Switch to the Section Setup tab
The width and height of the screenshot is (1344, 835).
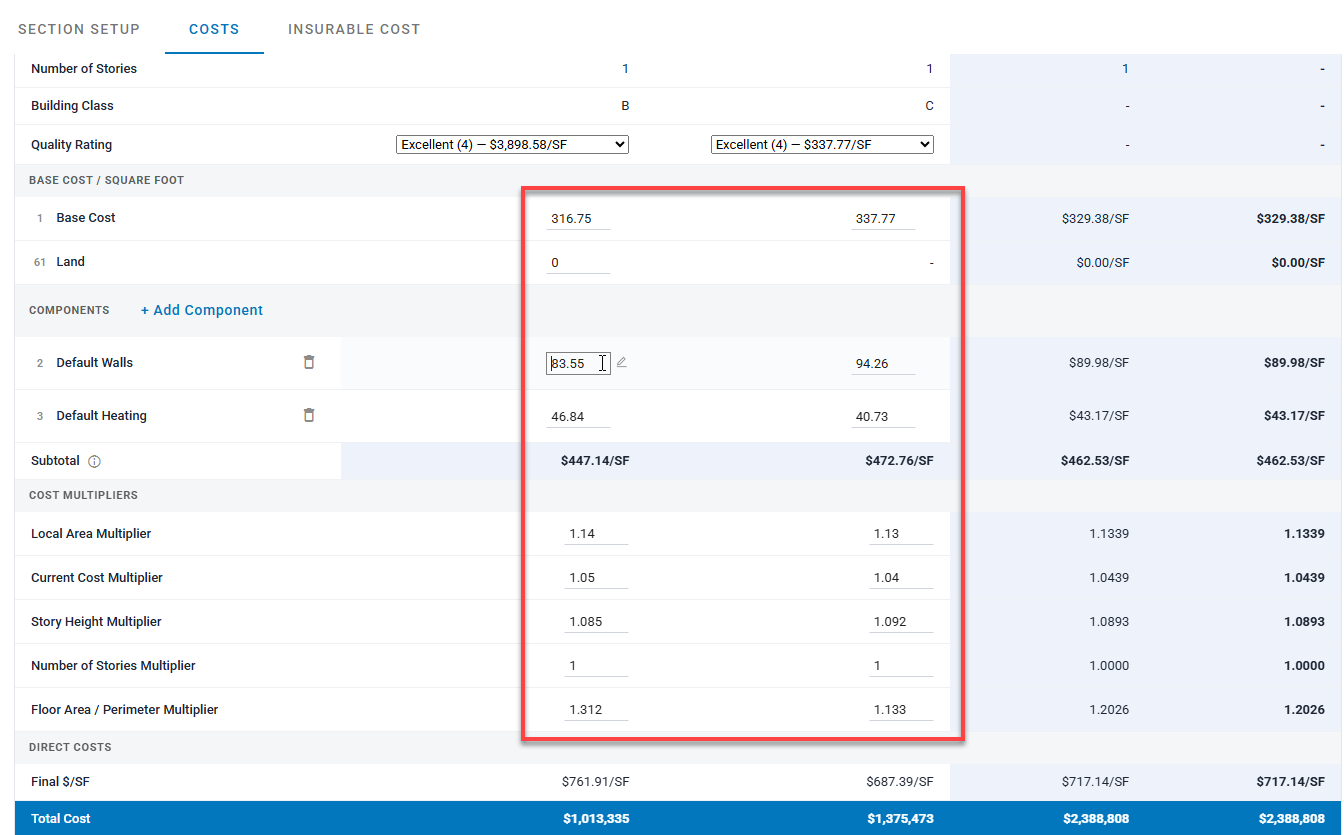pos(79,29)
